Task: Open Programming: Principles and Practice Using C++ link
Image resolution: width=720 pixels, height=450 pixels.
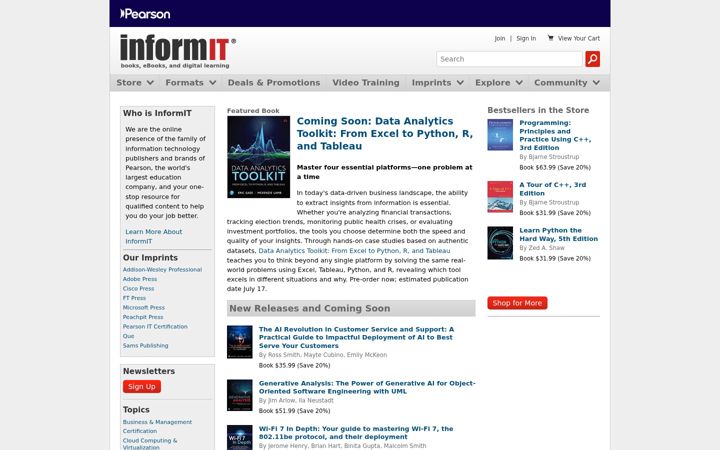Action: [x=555, y=135]
